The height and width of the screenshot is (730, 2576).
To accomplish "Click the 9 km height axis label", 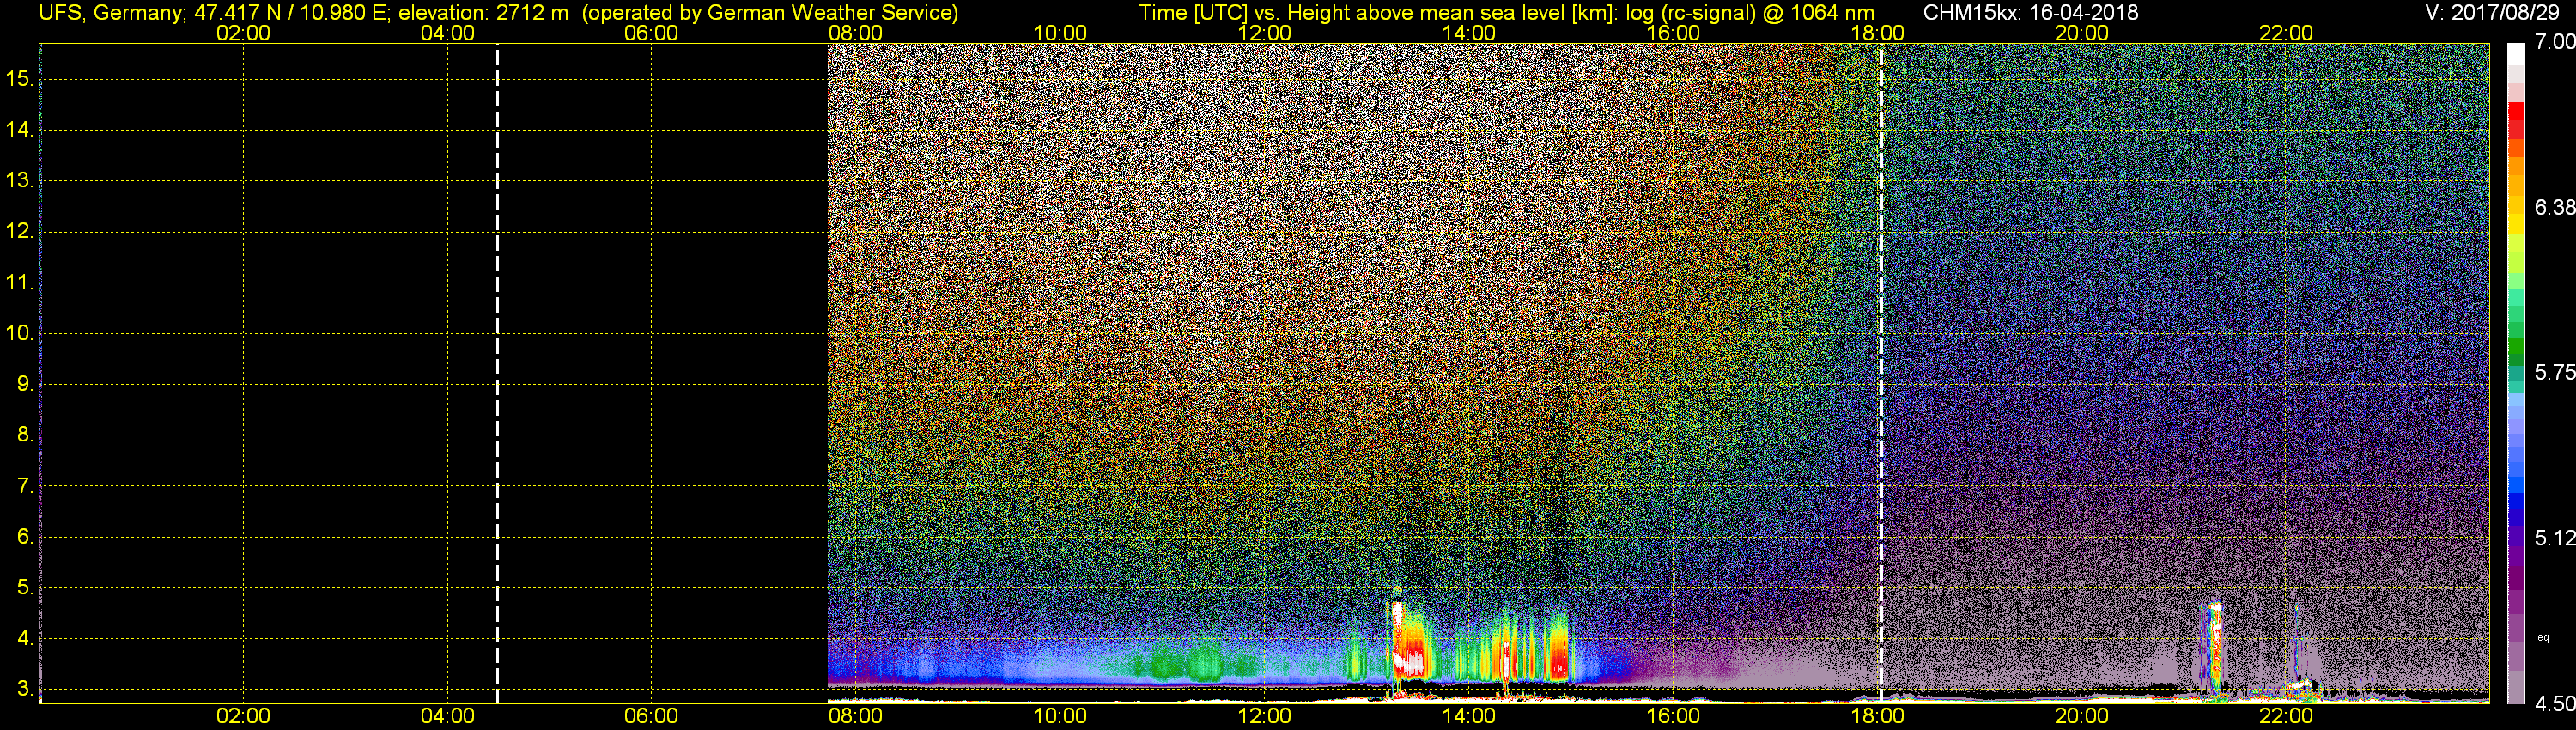I will pos(24,383).
